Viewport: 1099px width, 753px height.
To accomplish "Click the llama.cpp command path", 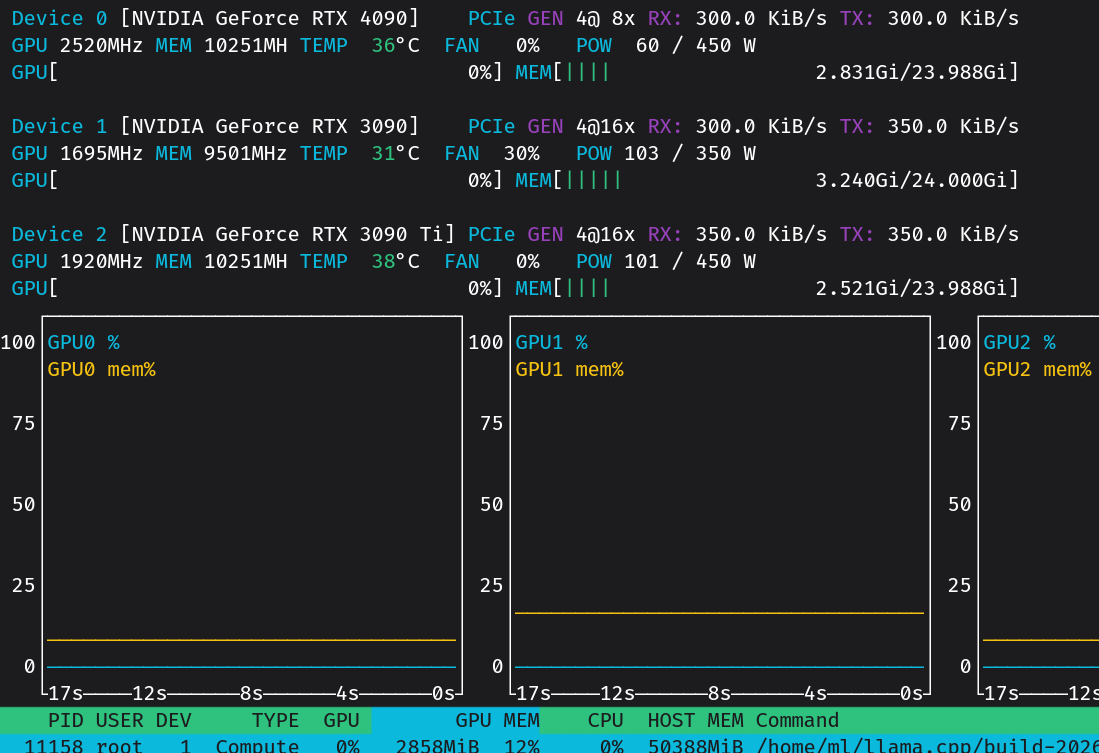I will coord(927,745).
